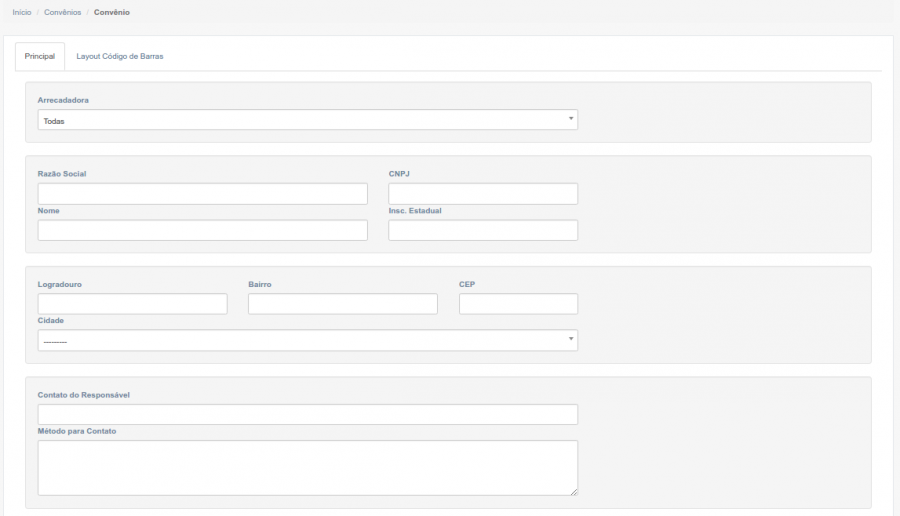Viewport: 900px width, 516px height.
Task: Focus the Logradouro address field
Action: click(x=132, y=304)
